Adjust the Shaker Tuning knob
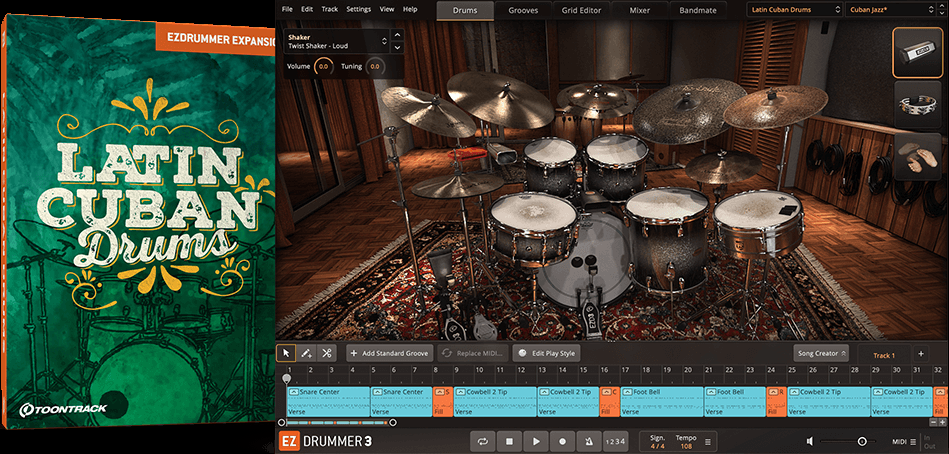Screen dimensions: 949x454 [375, 67]
